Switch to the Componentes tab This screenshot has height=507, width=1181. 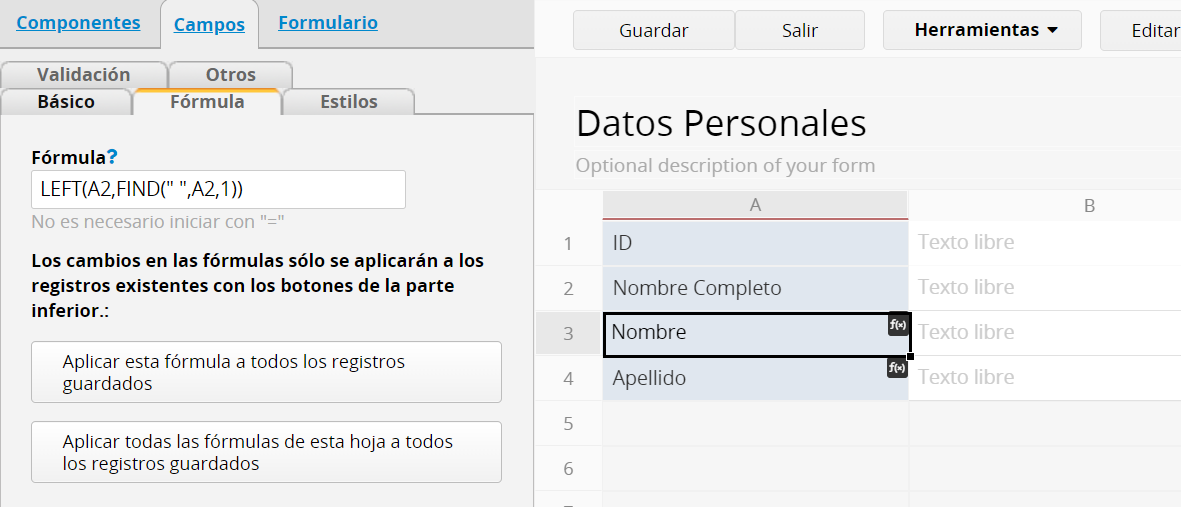78,23
